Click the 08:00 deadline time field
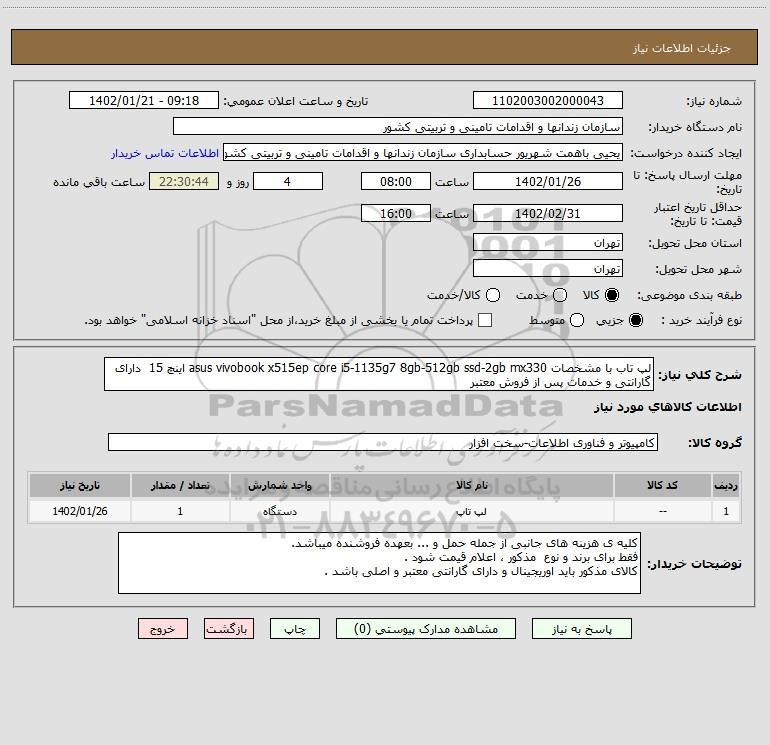The image size is (770, 745). click(396, 182)
